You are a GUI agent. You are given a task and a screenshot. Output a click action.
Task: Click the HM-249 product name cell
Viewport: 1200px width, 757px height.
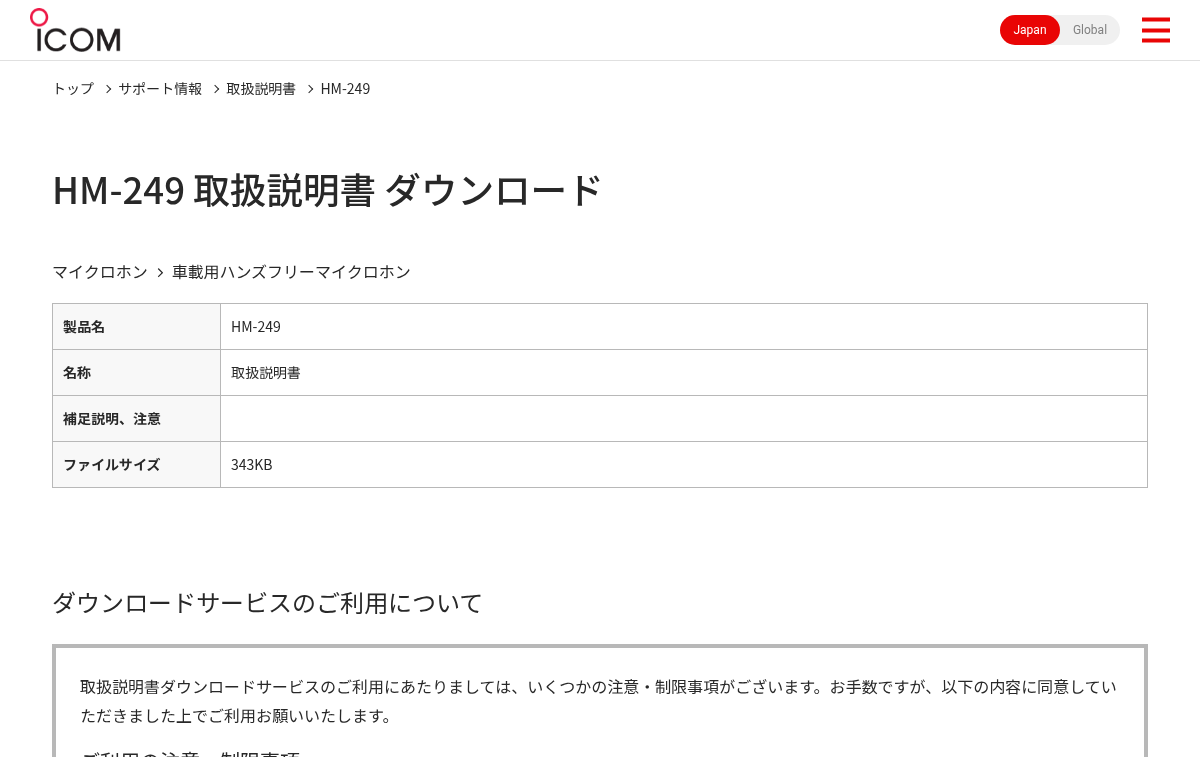684,327
